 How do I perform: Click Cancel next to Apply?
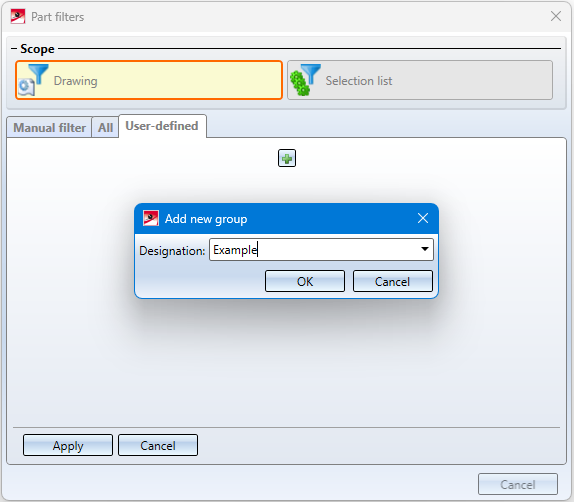click(x=158, y=445)
